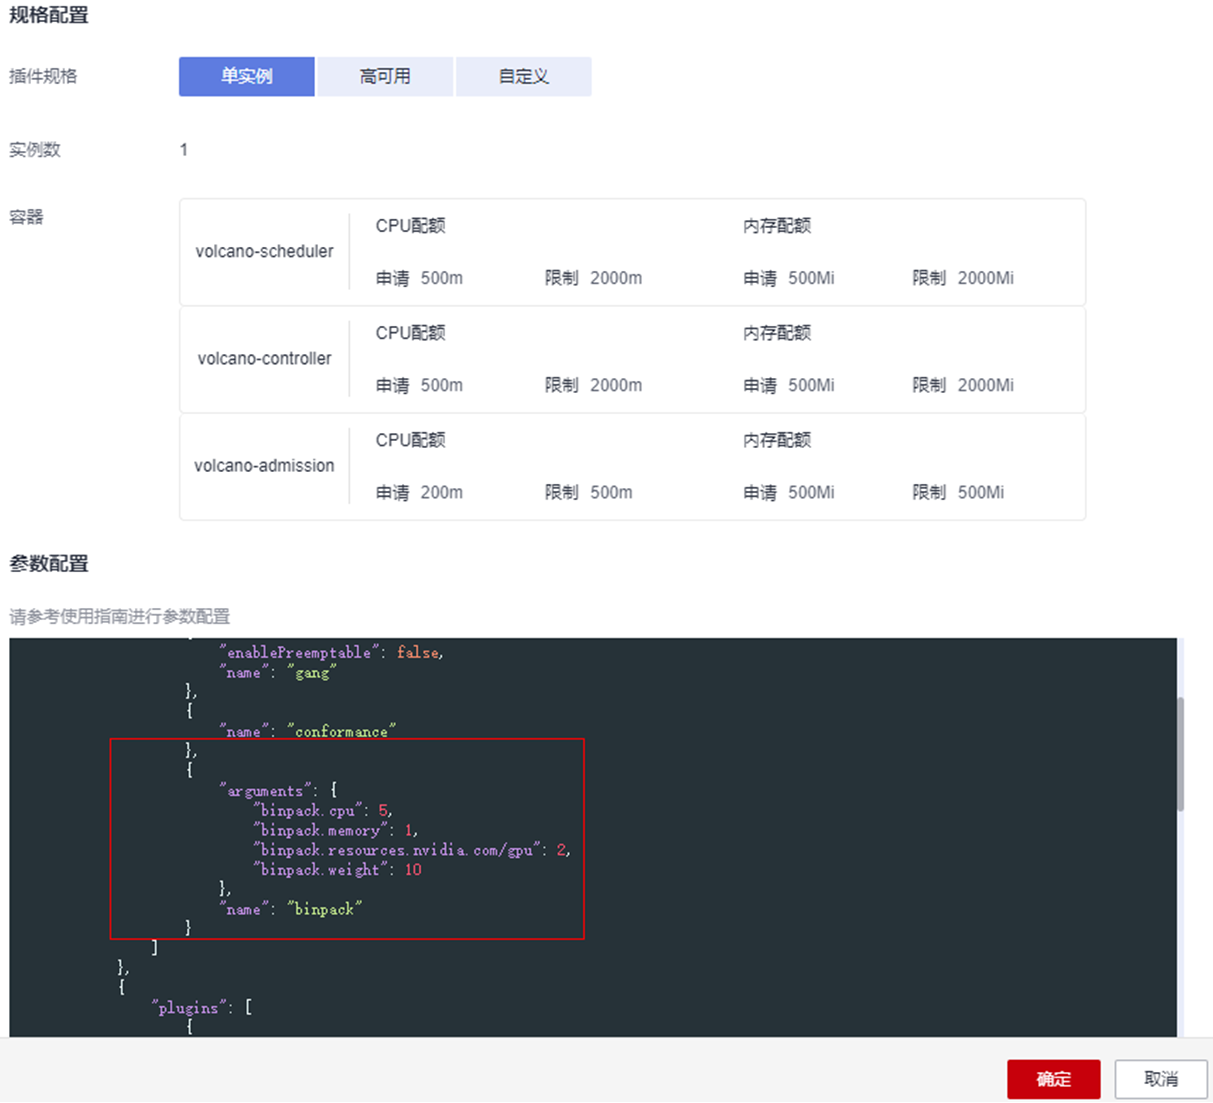Viewport: 1213px width, 1103px height.
Task: Click the volcano-admission CPU request 200m value
Action: (441, 492)
